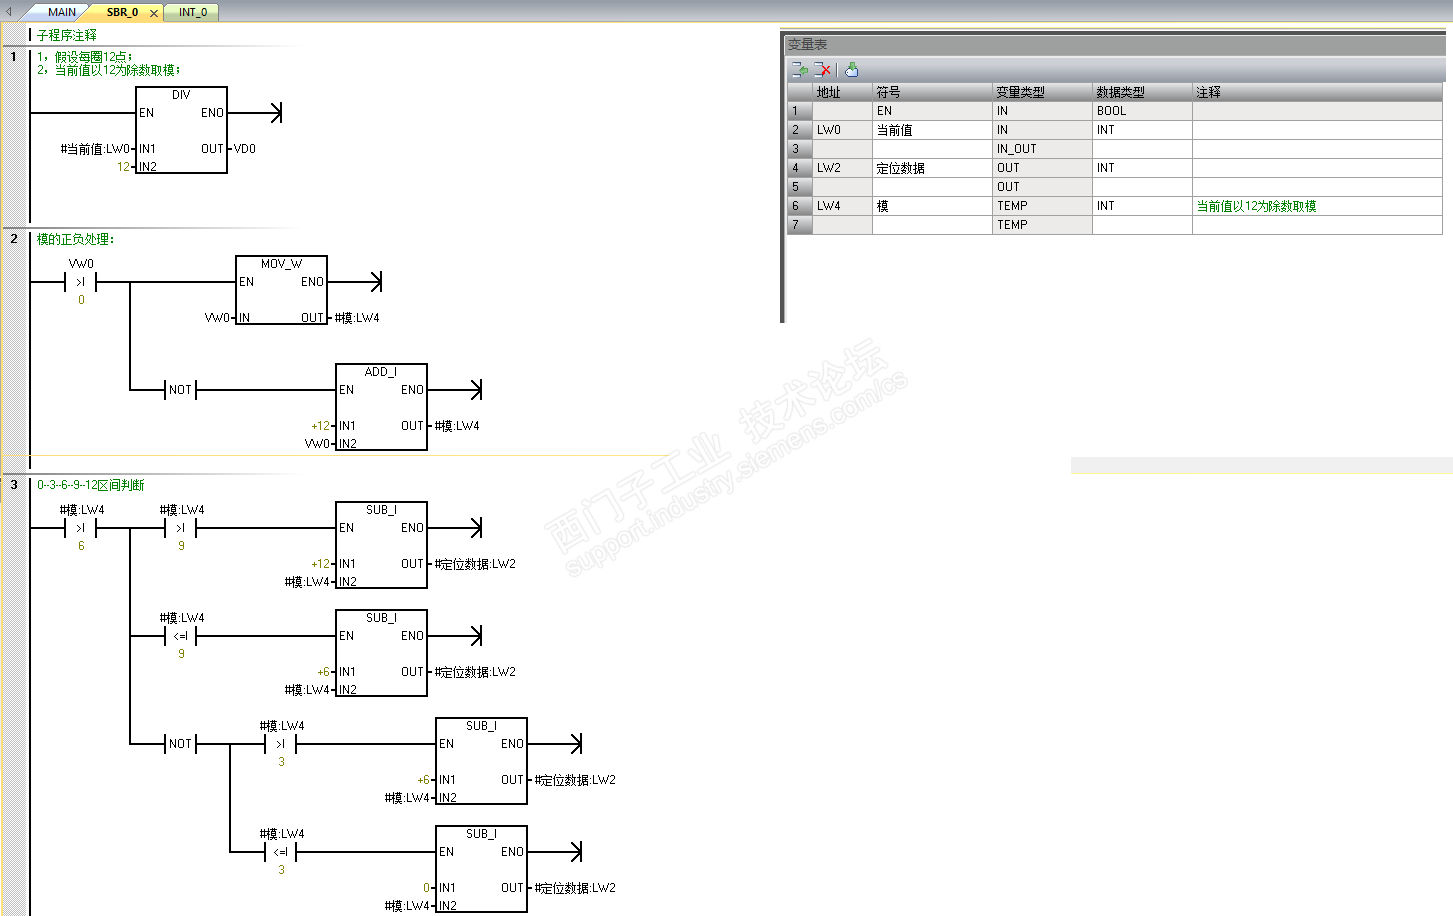Click the NOT contact in network 3
The image size is (1453, 916).
pyautogui.click(x=180, y=744)
